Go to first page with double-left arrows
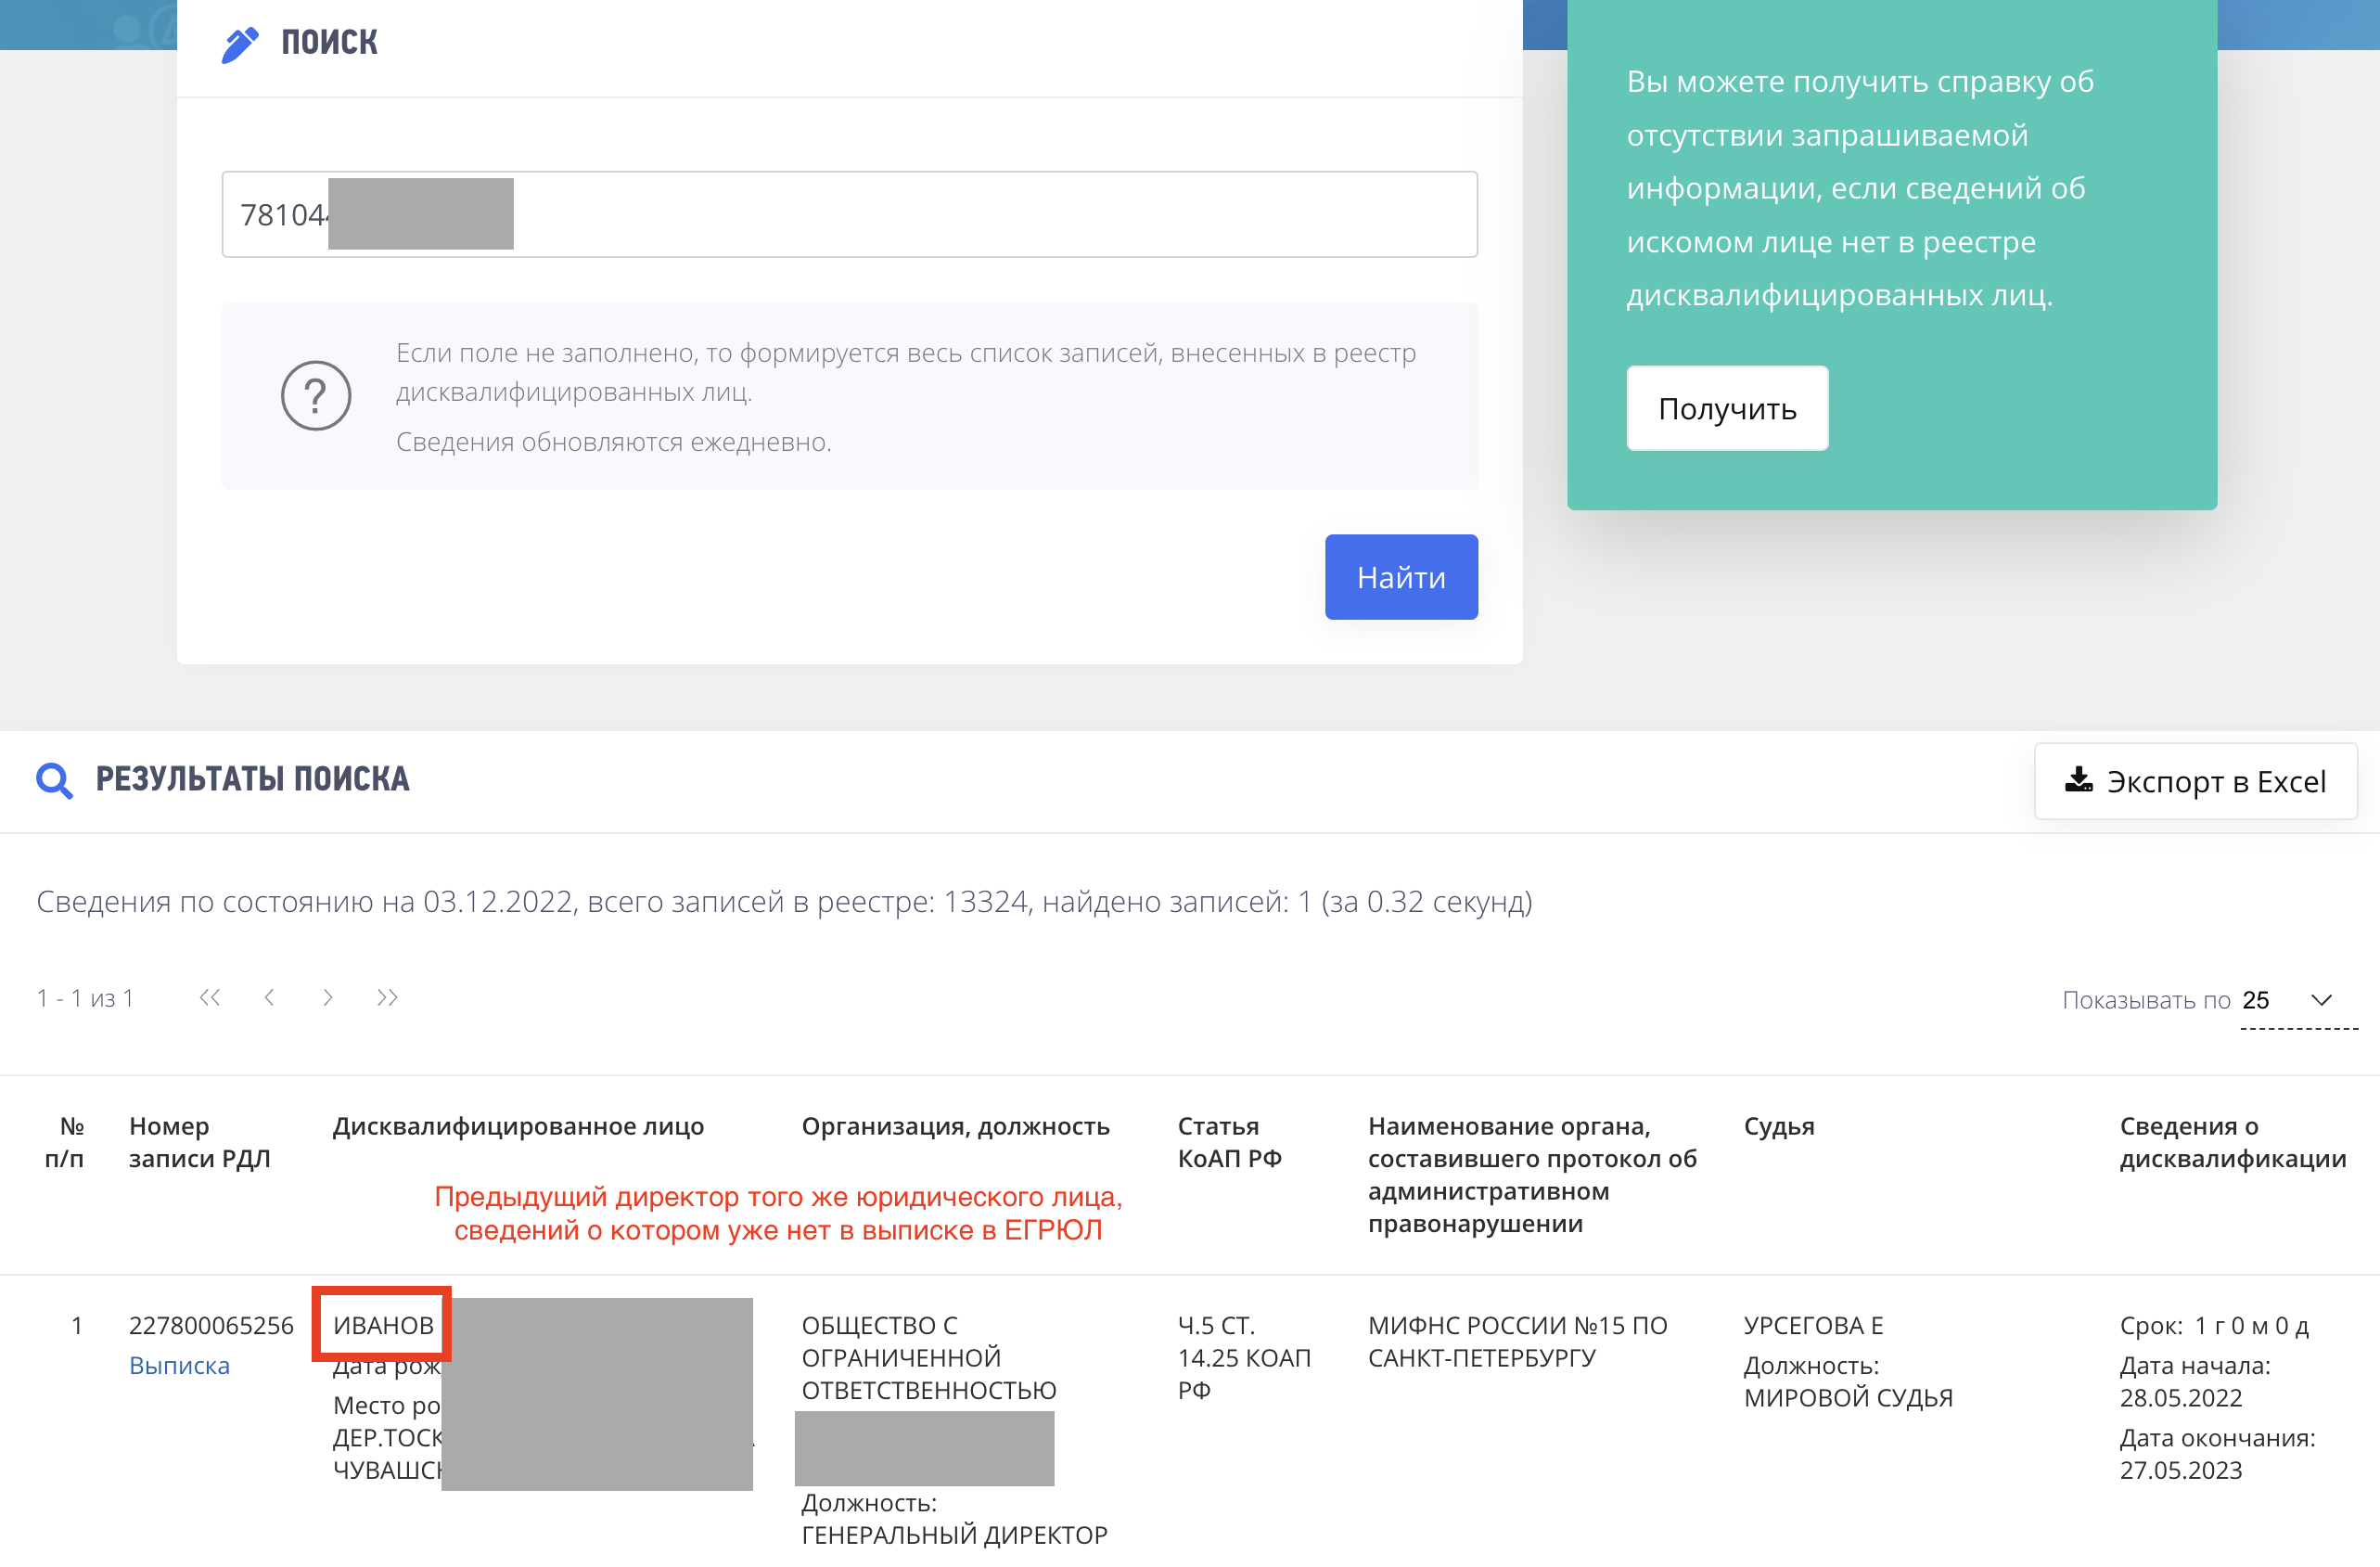 click(209, 998)
